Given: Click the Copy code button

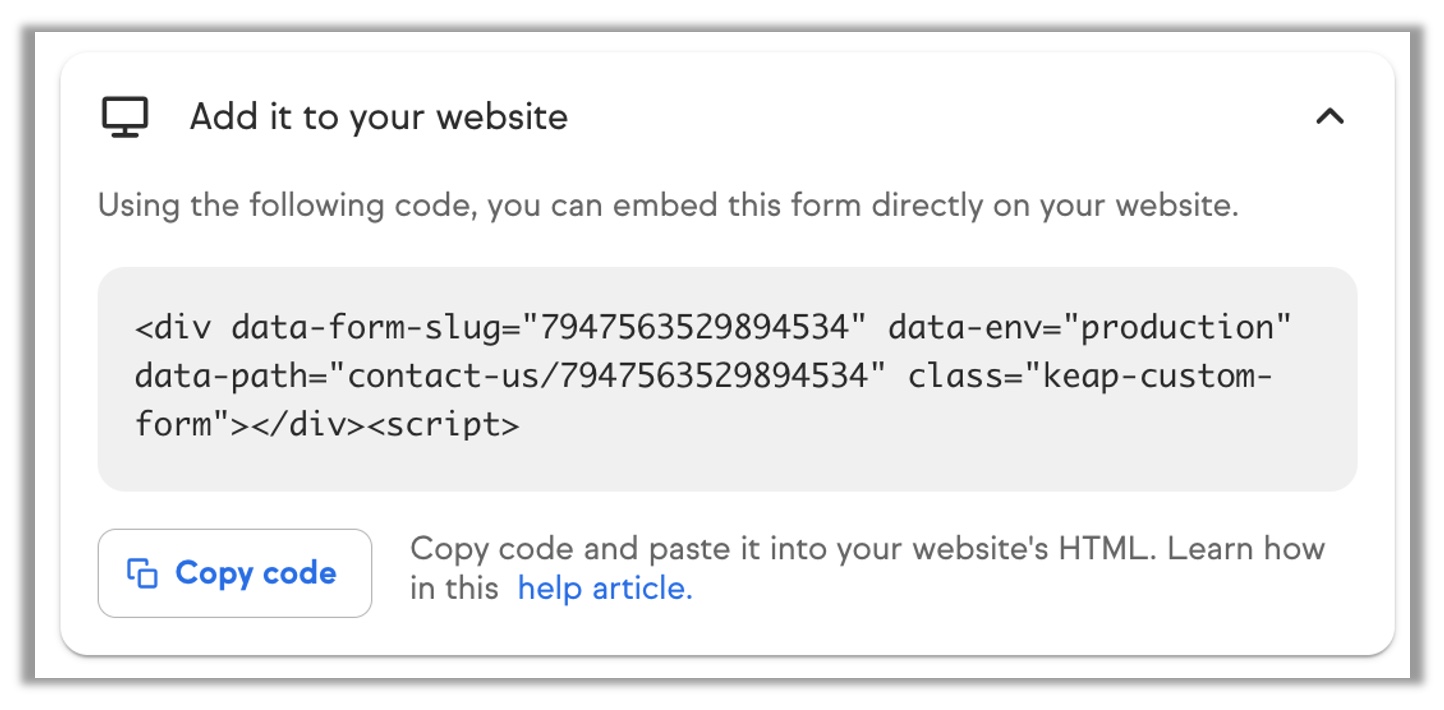Looking at the screenshot, I should (235, 573).
